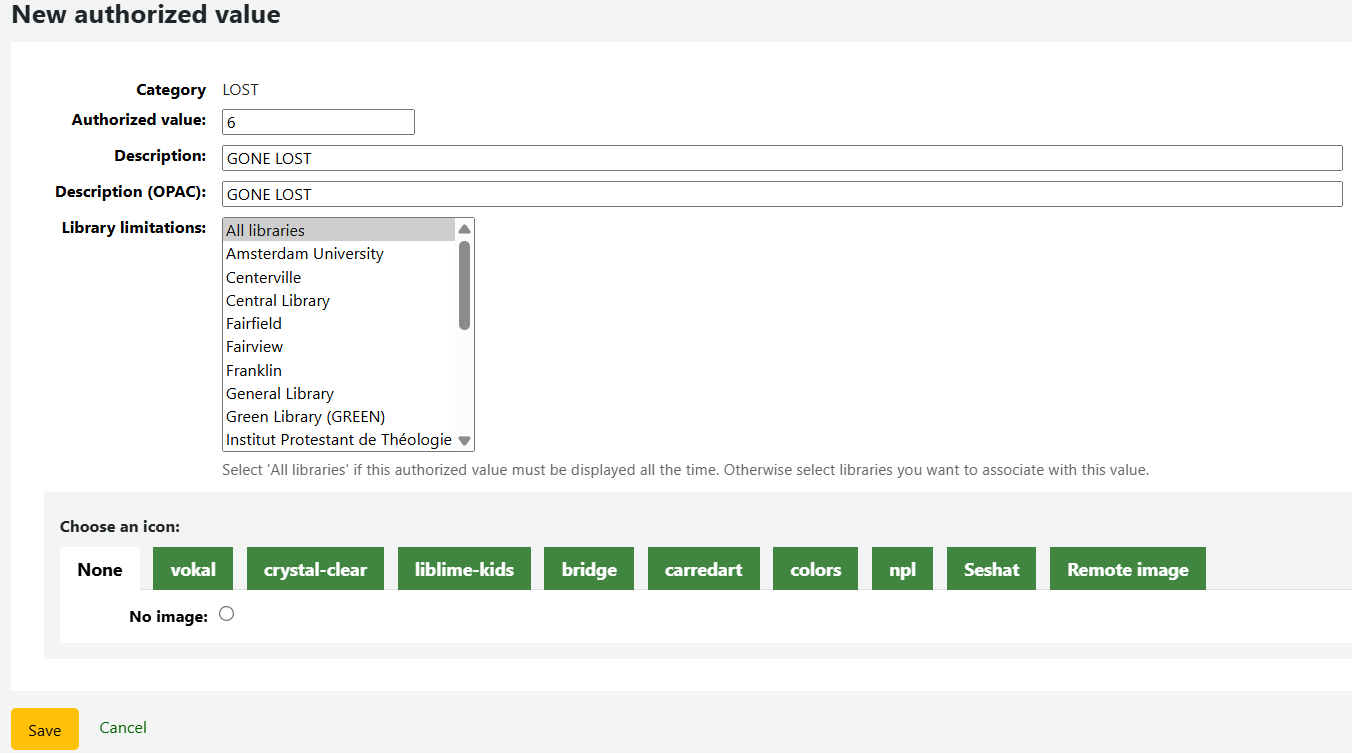Choose the Remote image tab
This screenshot has height=753, width=1352.
pos(1127,569)
